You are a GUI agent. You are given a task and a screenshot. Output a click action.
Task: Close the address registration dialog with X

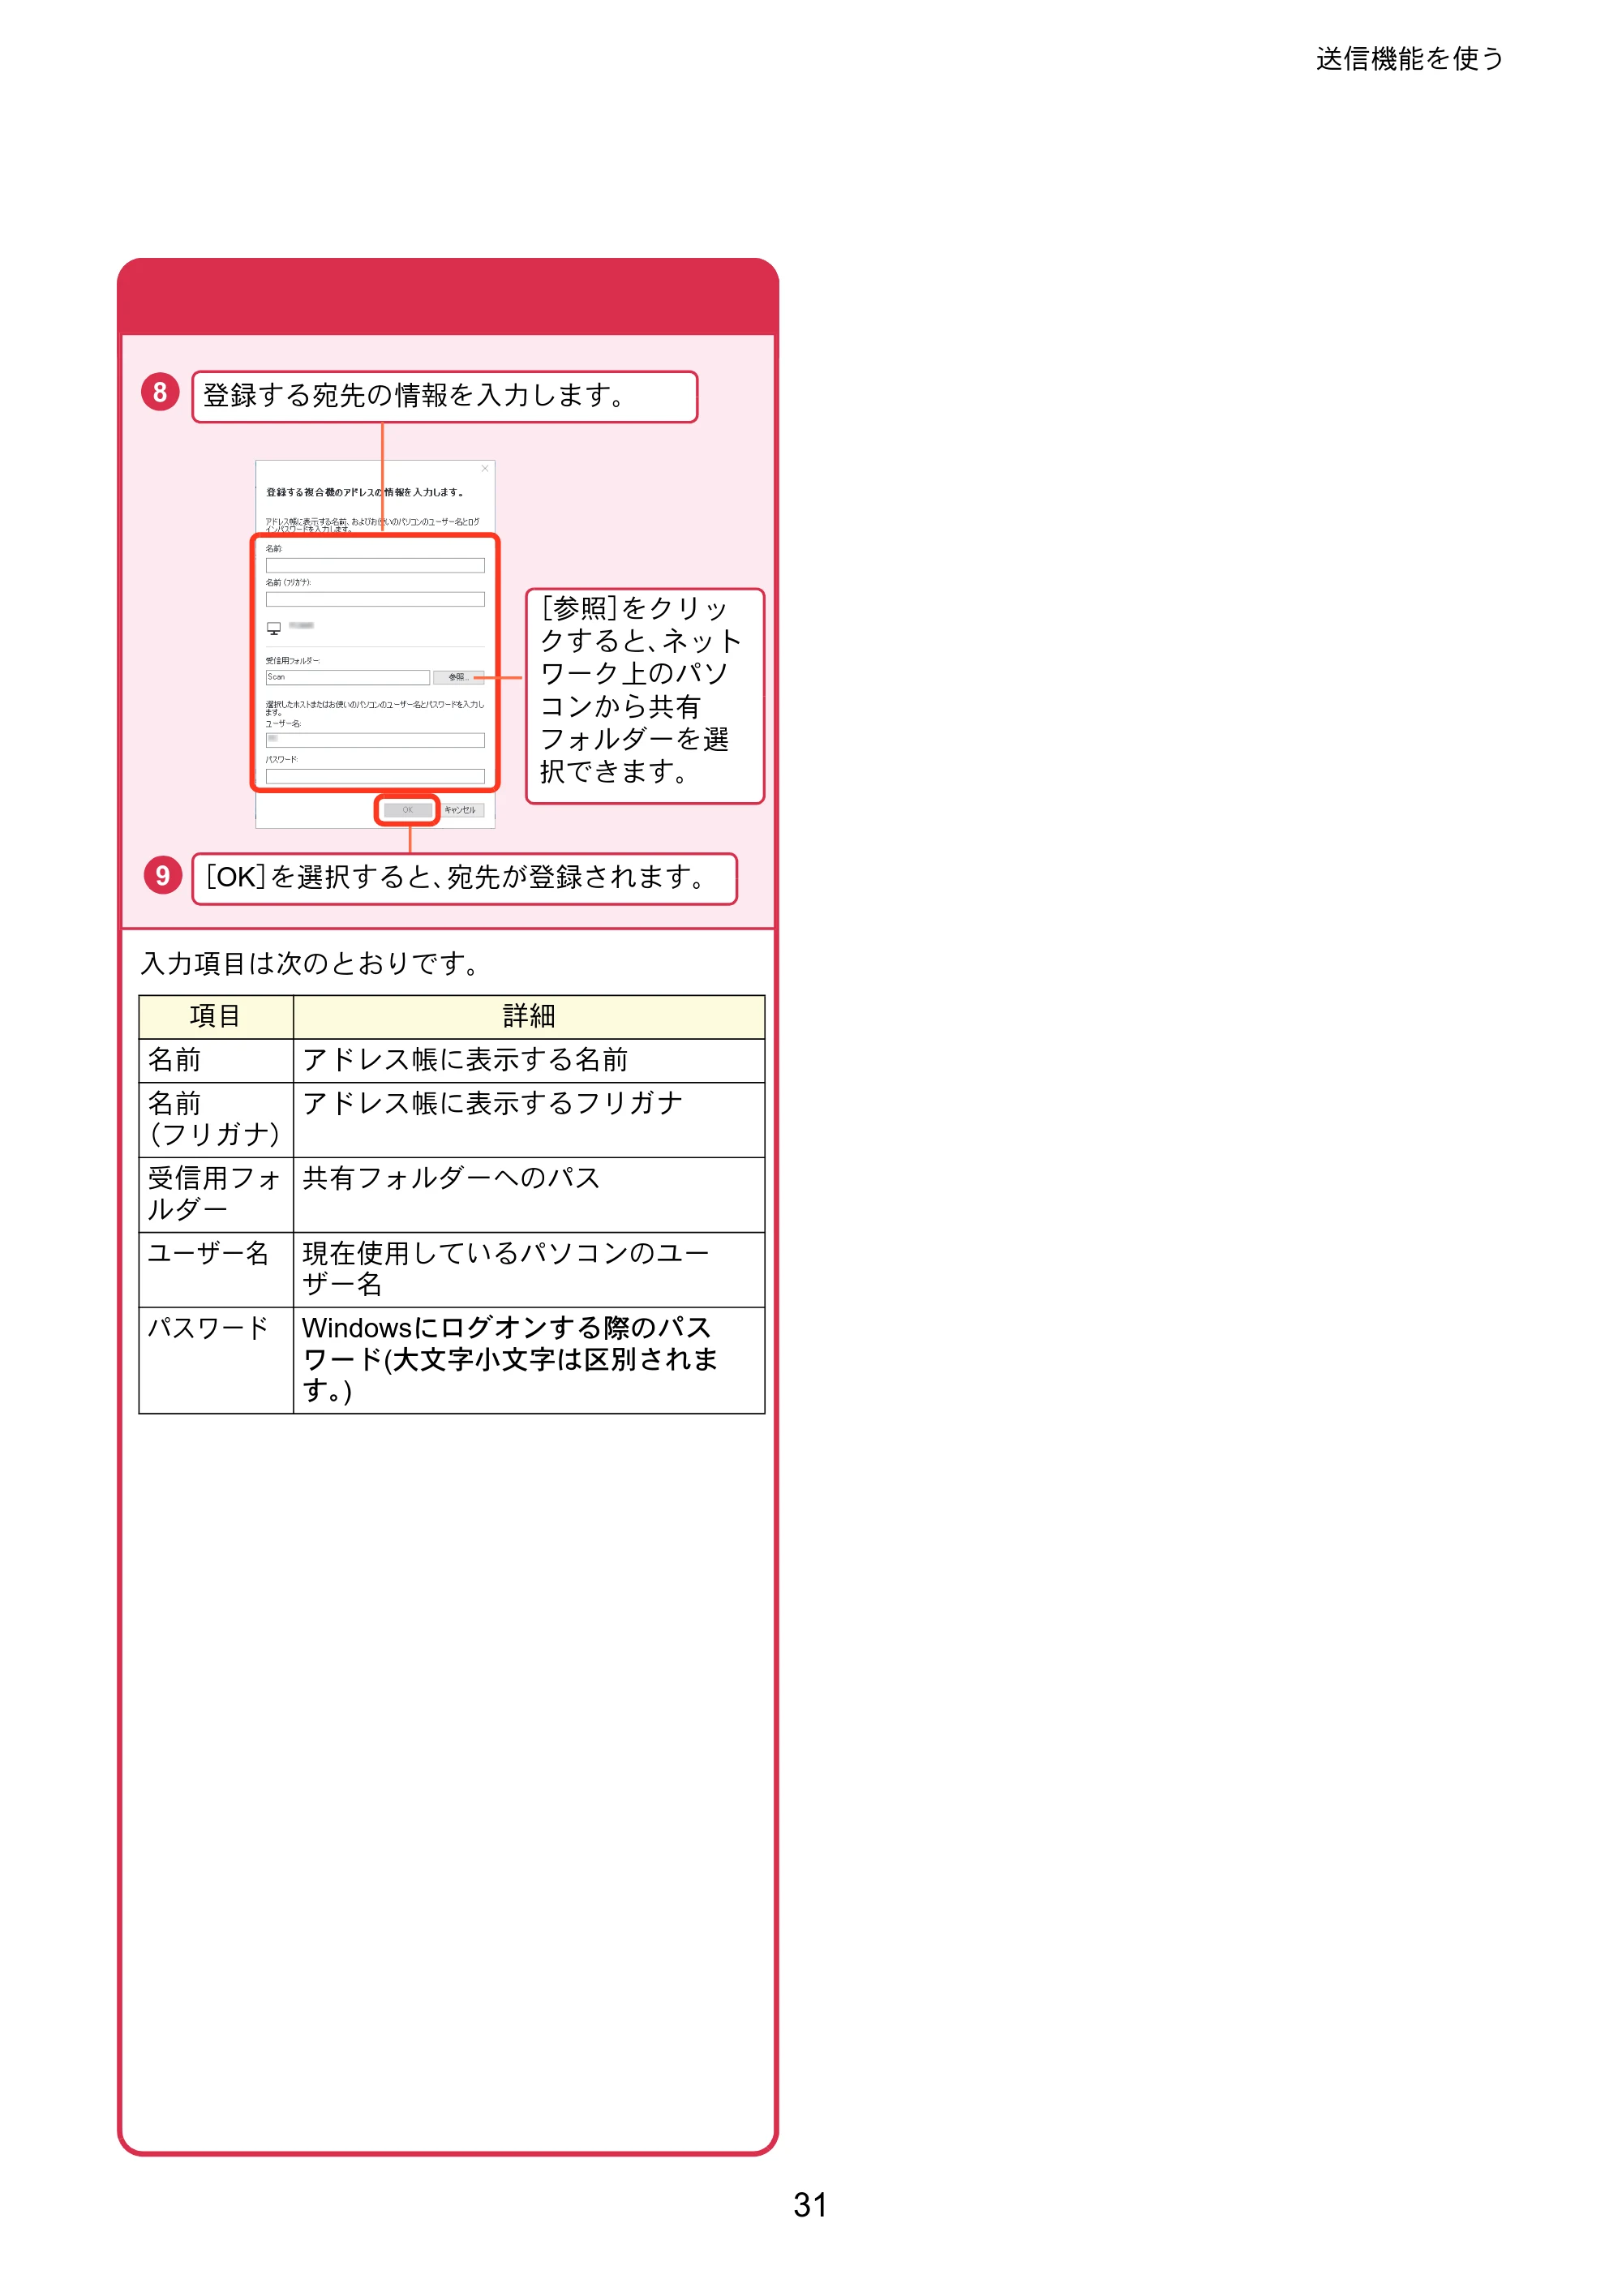coord(485,468)
